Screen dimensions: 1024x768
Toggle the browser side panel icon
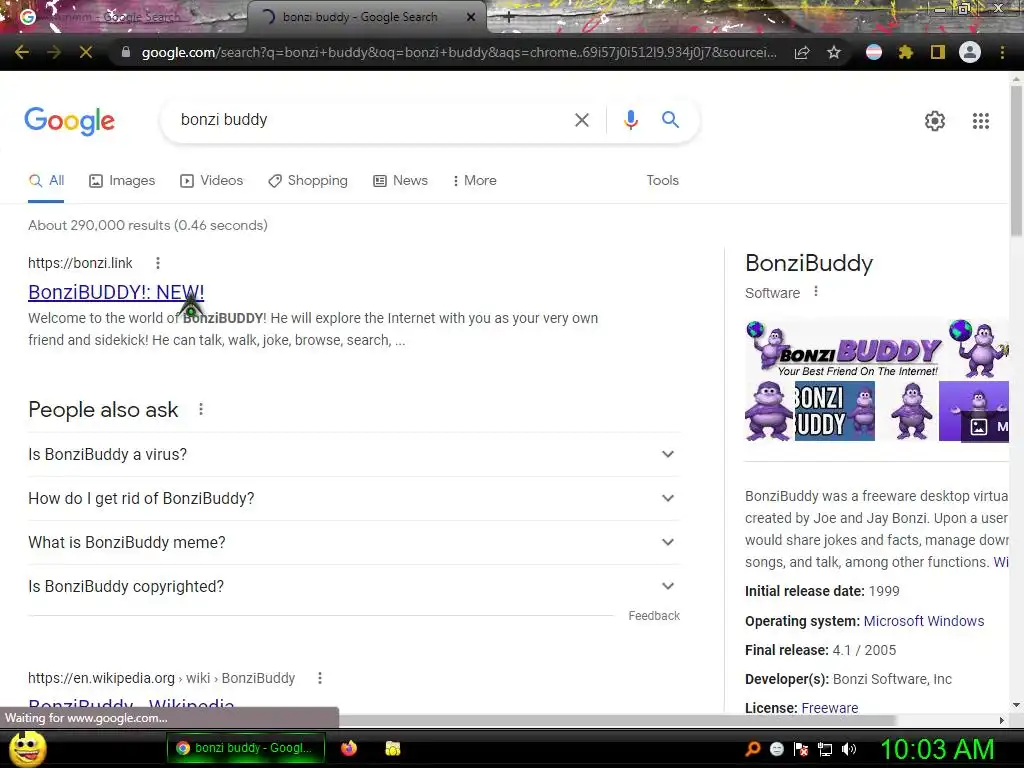(938, 52)
